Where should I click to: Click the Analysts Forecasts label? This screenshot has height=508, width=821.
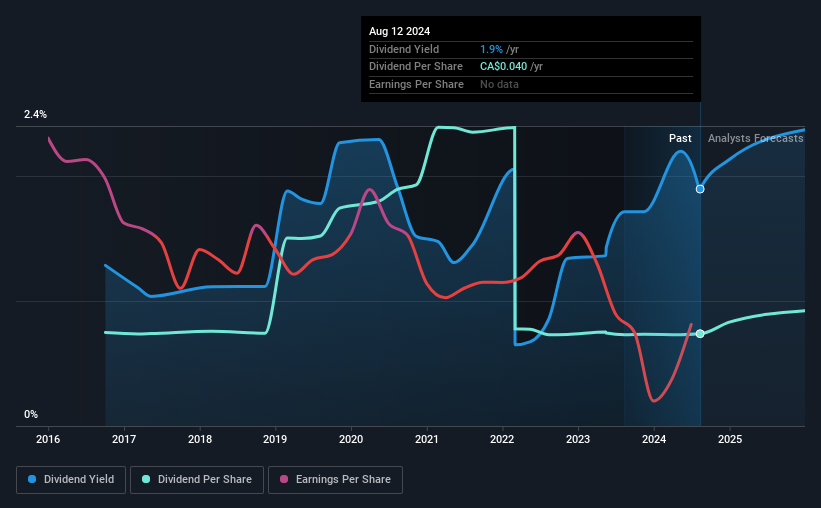[756, 138]
